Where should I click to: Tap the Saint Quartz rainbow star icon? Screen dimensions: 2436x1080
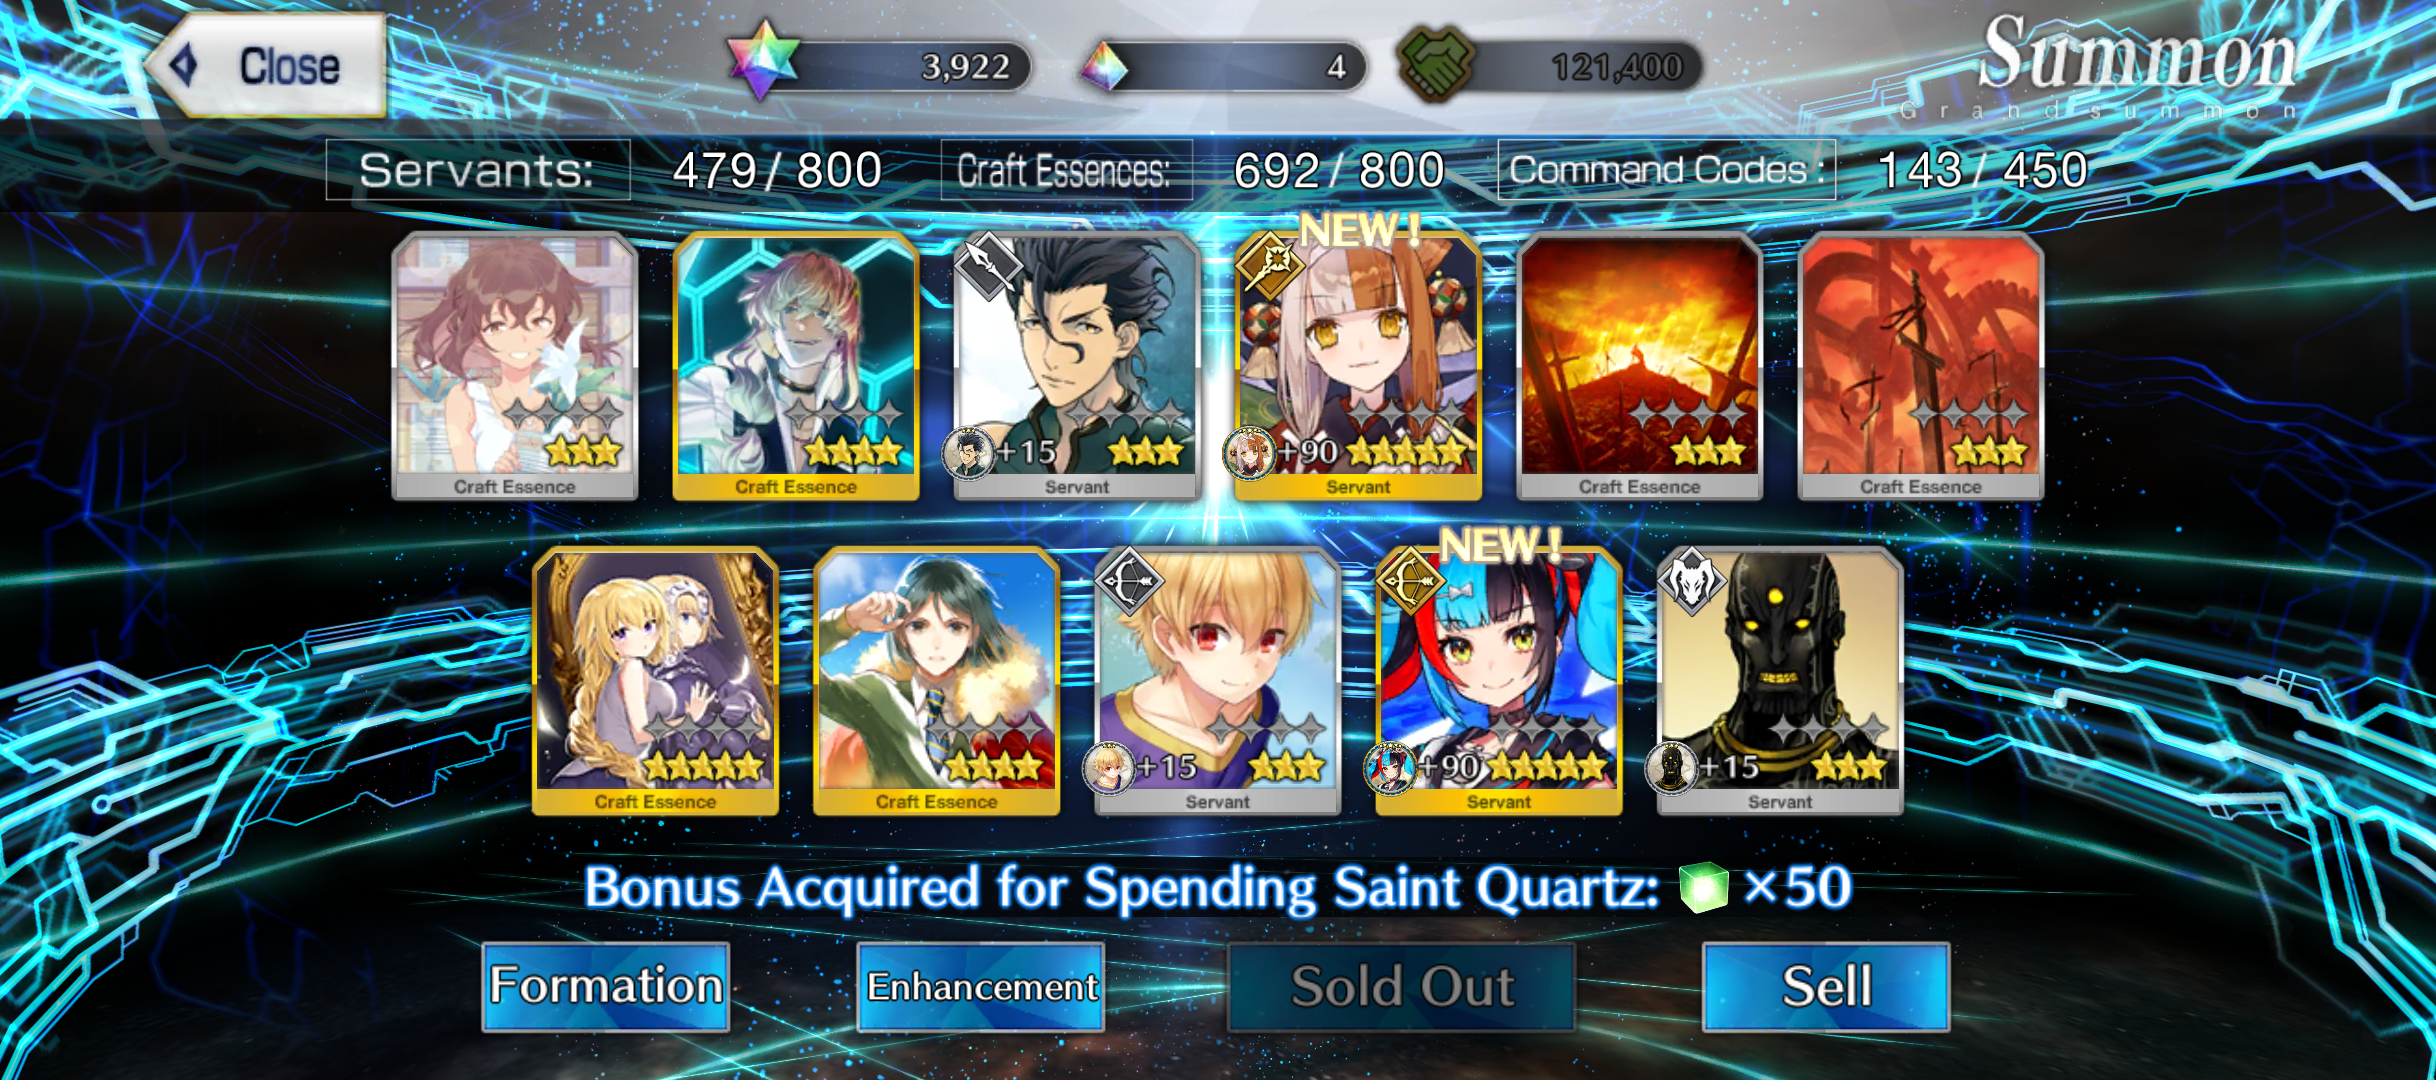click(765, 60)
